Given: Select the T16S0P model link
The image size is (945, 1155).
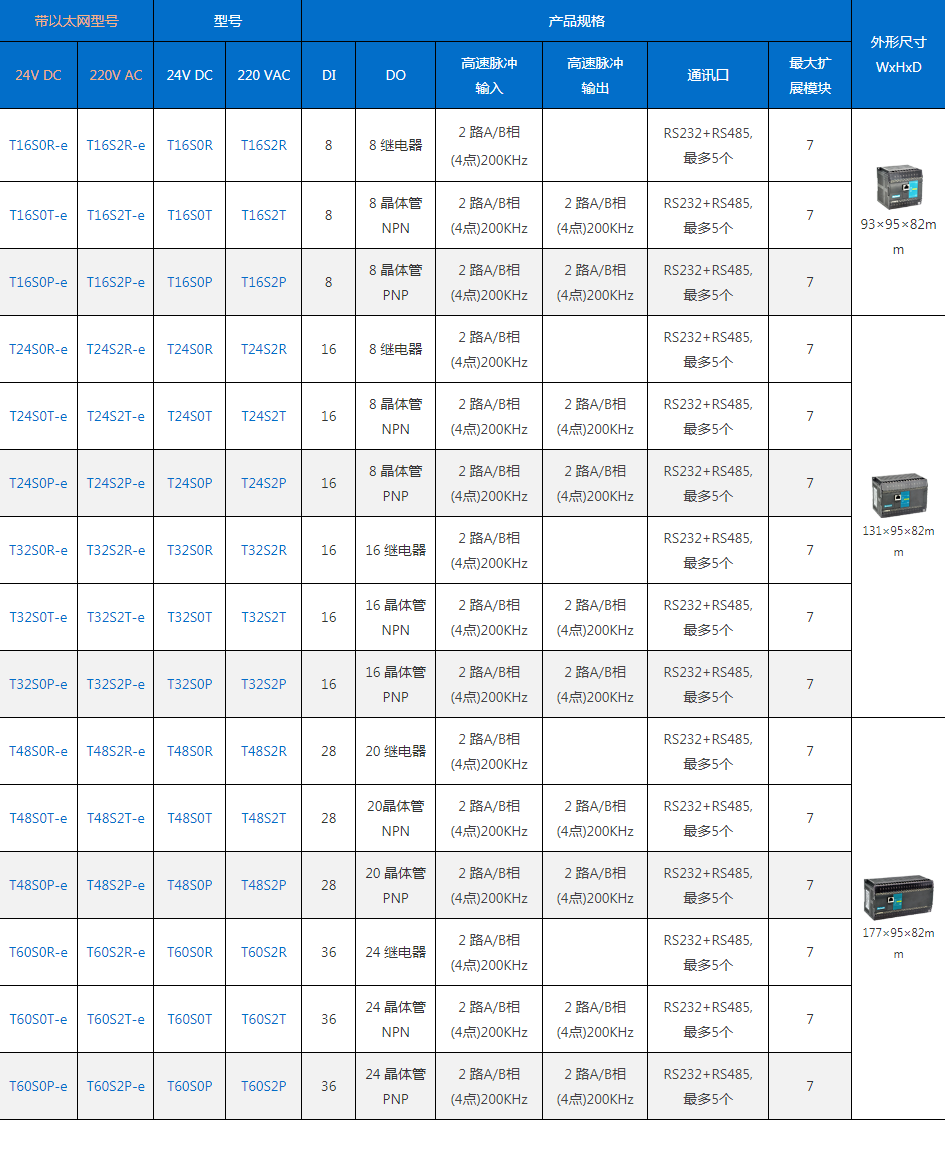Looking at the screenshot, I should pyautogui.click(x=190, y=282).
